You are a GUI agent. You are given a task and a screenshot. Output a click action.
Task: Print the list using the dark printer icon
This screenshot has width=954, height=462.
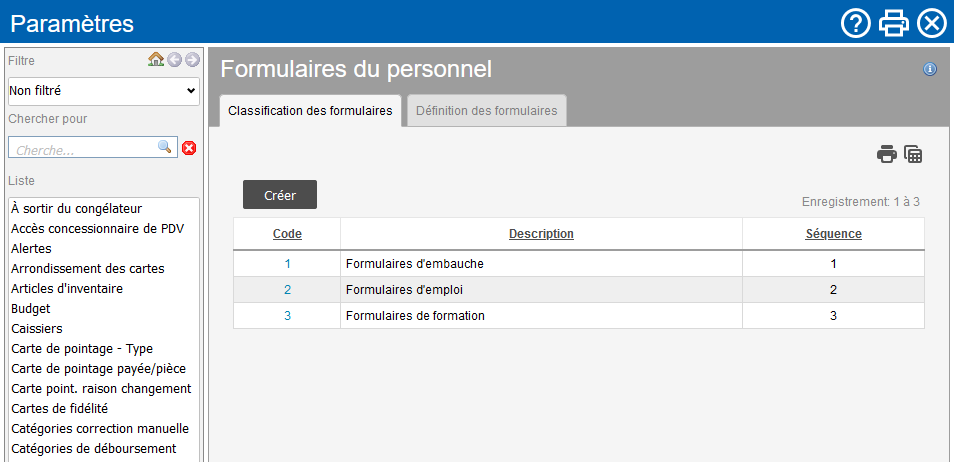point(886,154)
